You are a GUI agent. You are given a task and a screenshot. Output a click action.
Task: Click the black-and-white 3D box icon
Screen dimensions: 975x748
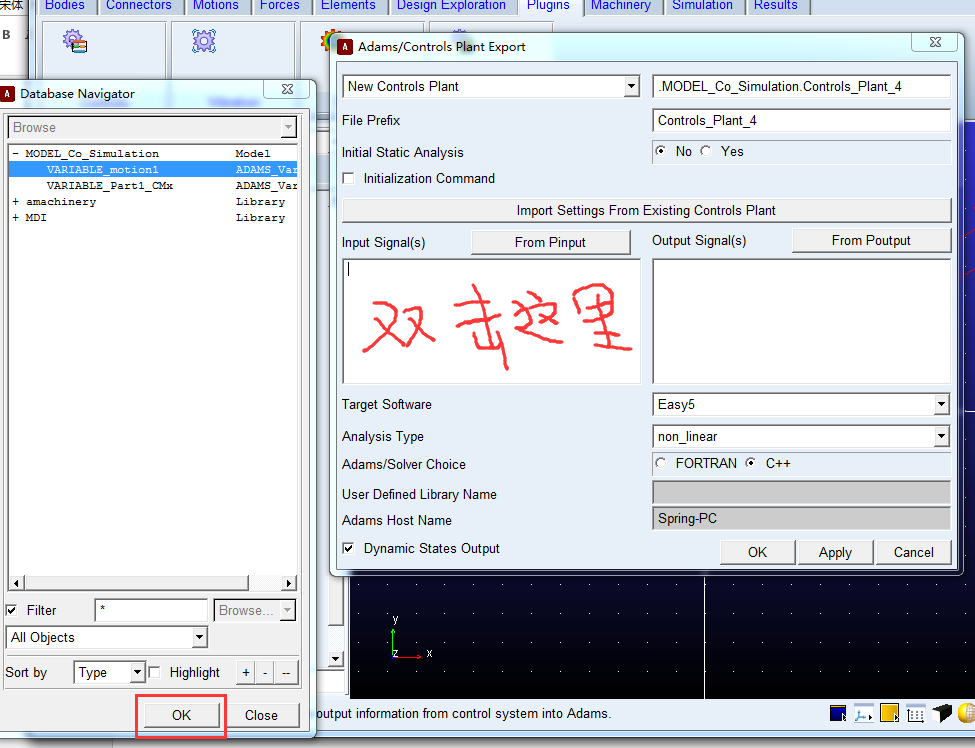pyautogui.click(x=941, y=713)
